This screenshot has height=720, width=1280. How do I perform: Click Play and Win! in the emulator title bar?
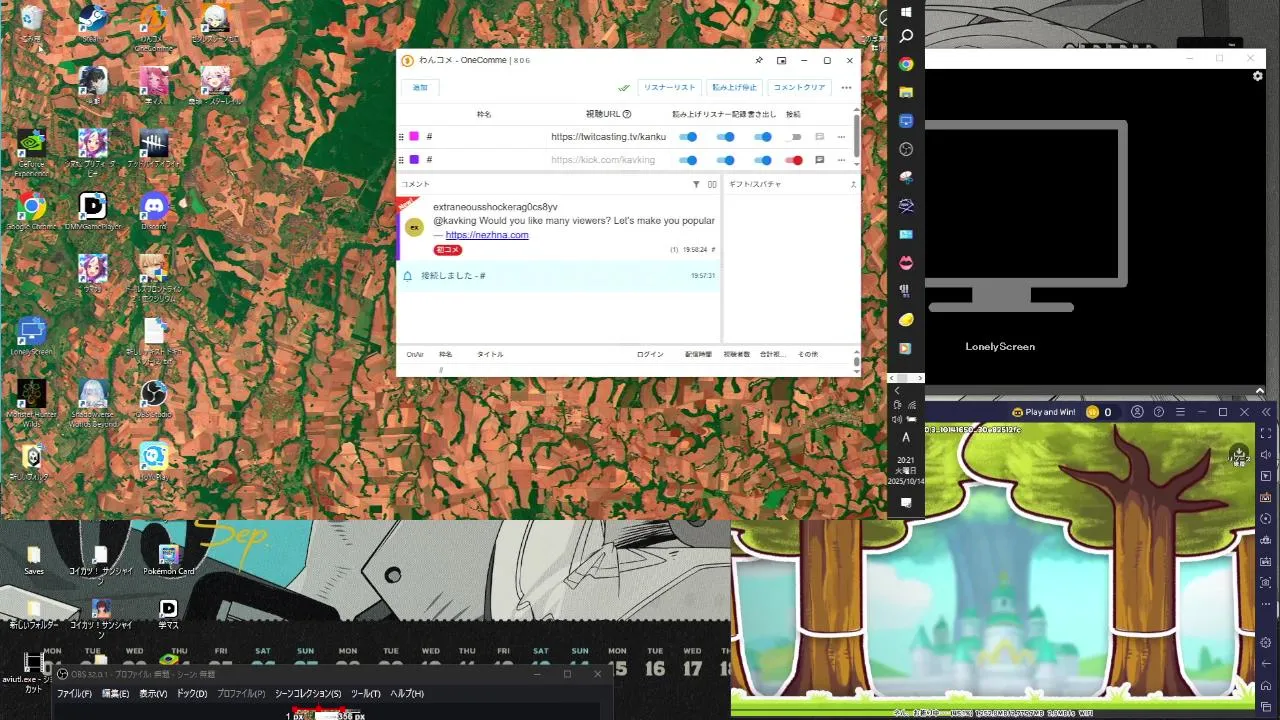pyautogui.click(x=1044, y=412)
